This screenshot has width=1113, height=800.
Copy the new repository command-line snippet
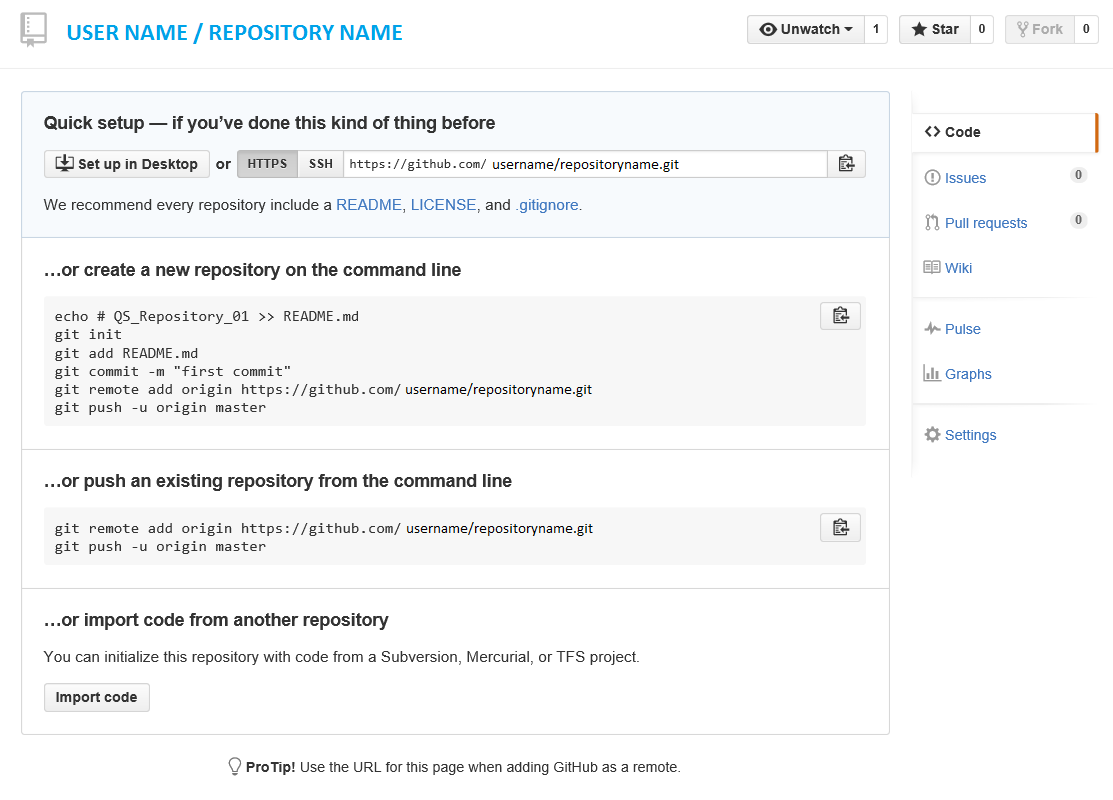pos(840,315)
